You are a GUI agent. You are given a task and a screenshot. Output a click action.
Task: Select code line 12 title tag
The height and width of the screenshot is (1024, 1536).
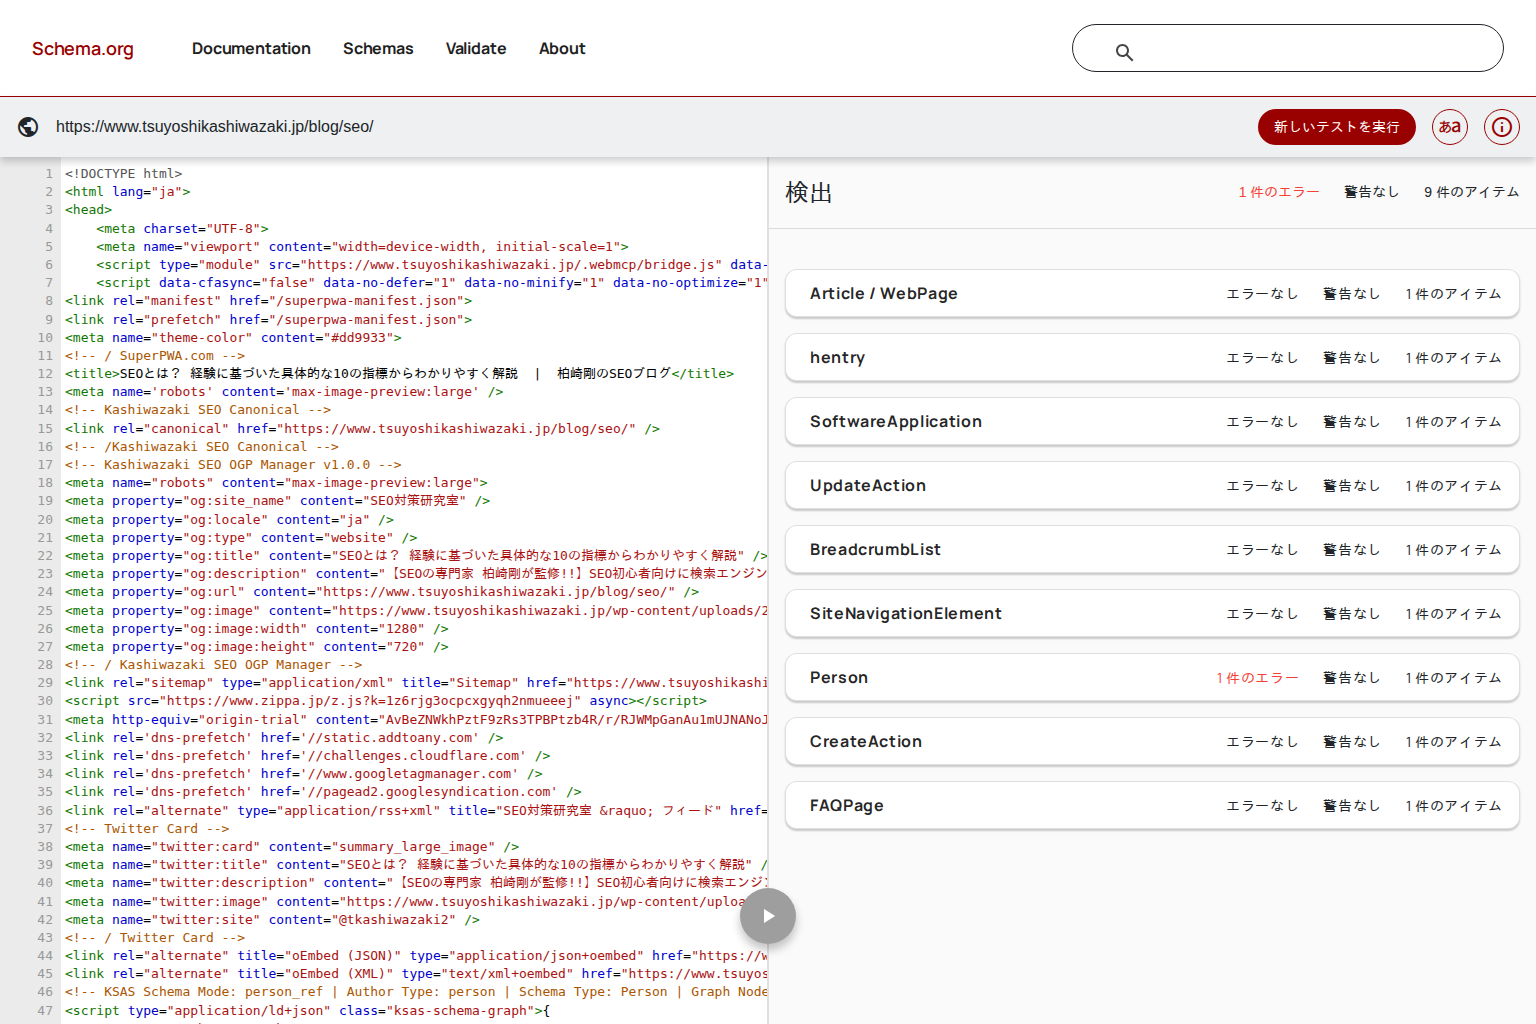[x=400, y=374]
